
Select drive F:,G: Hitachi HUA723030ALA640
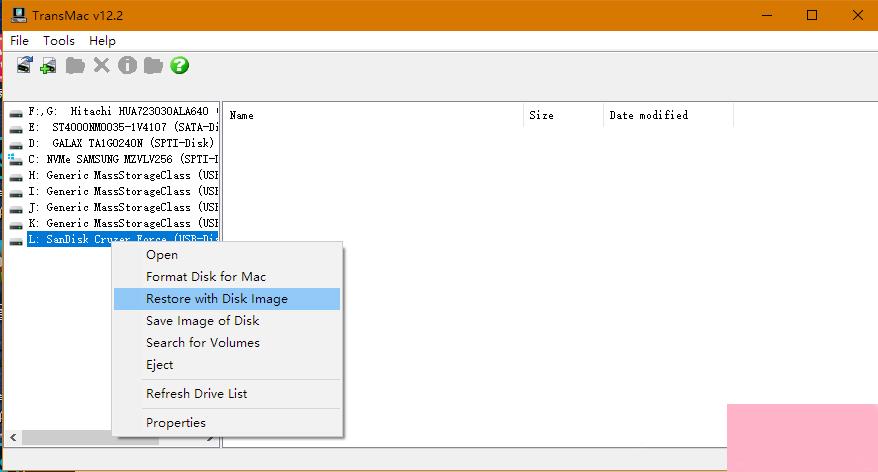click(x=123, y=111)
